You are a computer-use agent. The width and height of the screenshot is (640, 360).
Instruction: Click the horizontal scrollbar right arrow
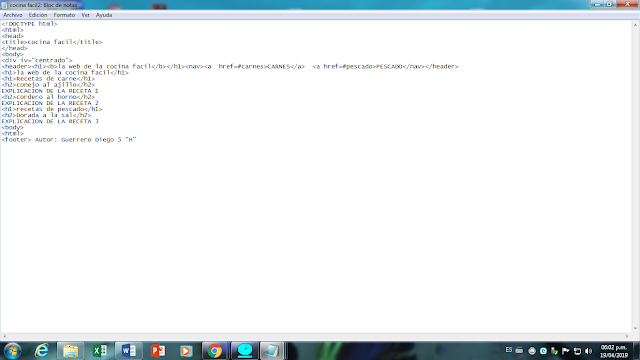pos(627,336)
